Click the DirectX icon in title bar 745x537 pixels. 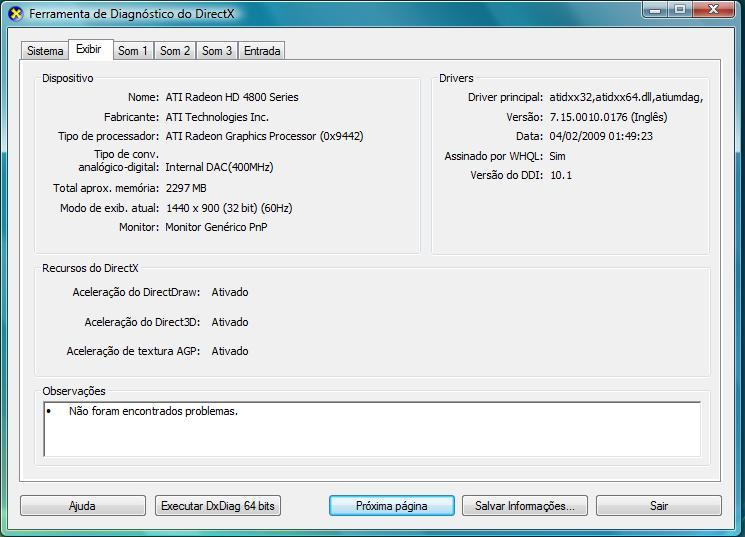click(16, 14)
